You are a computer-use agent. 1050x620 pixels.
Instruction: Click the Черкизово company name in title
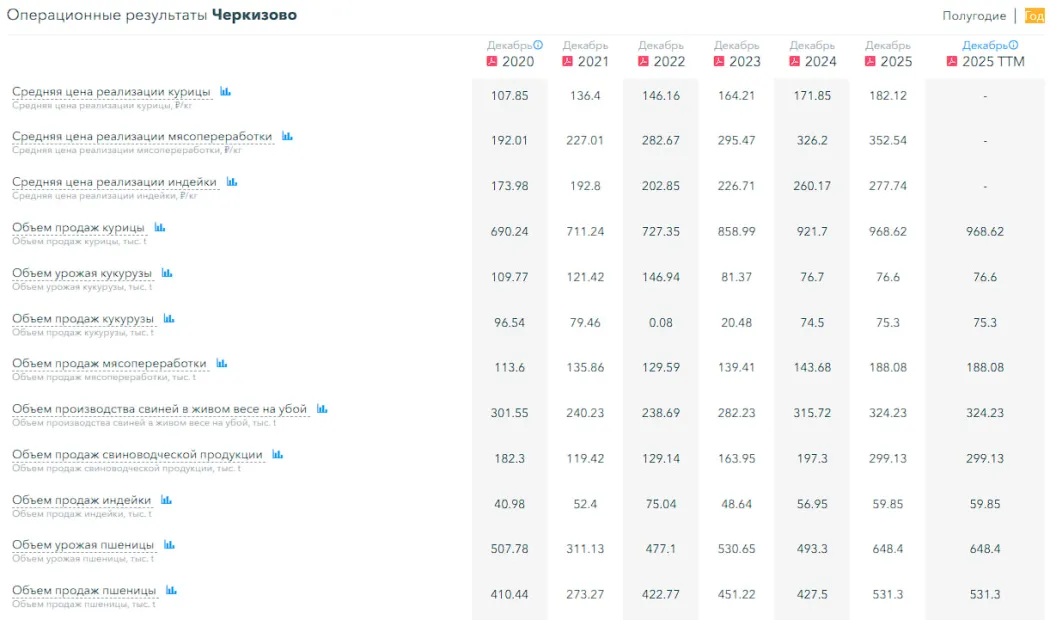pyautogui.click(x=254, y=15)
